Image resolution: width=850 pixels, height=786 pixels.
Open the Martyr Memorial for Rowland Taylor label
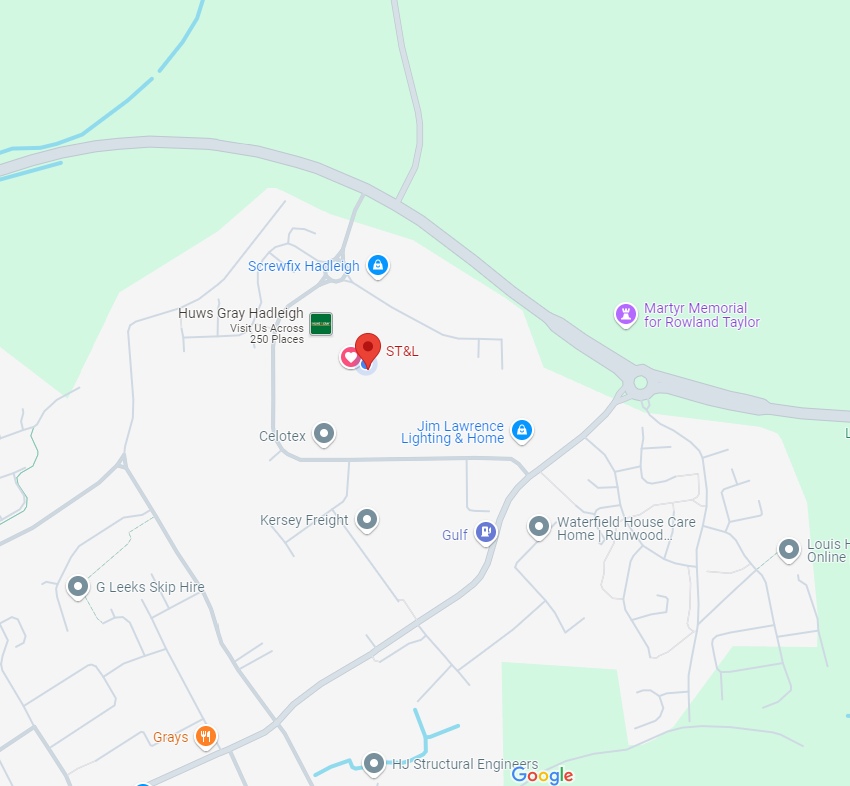pos(702,315)
